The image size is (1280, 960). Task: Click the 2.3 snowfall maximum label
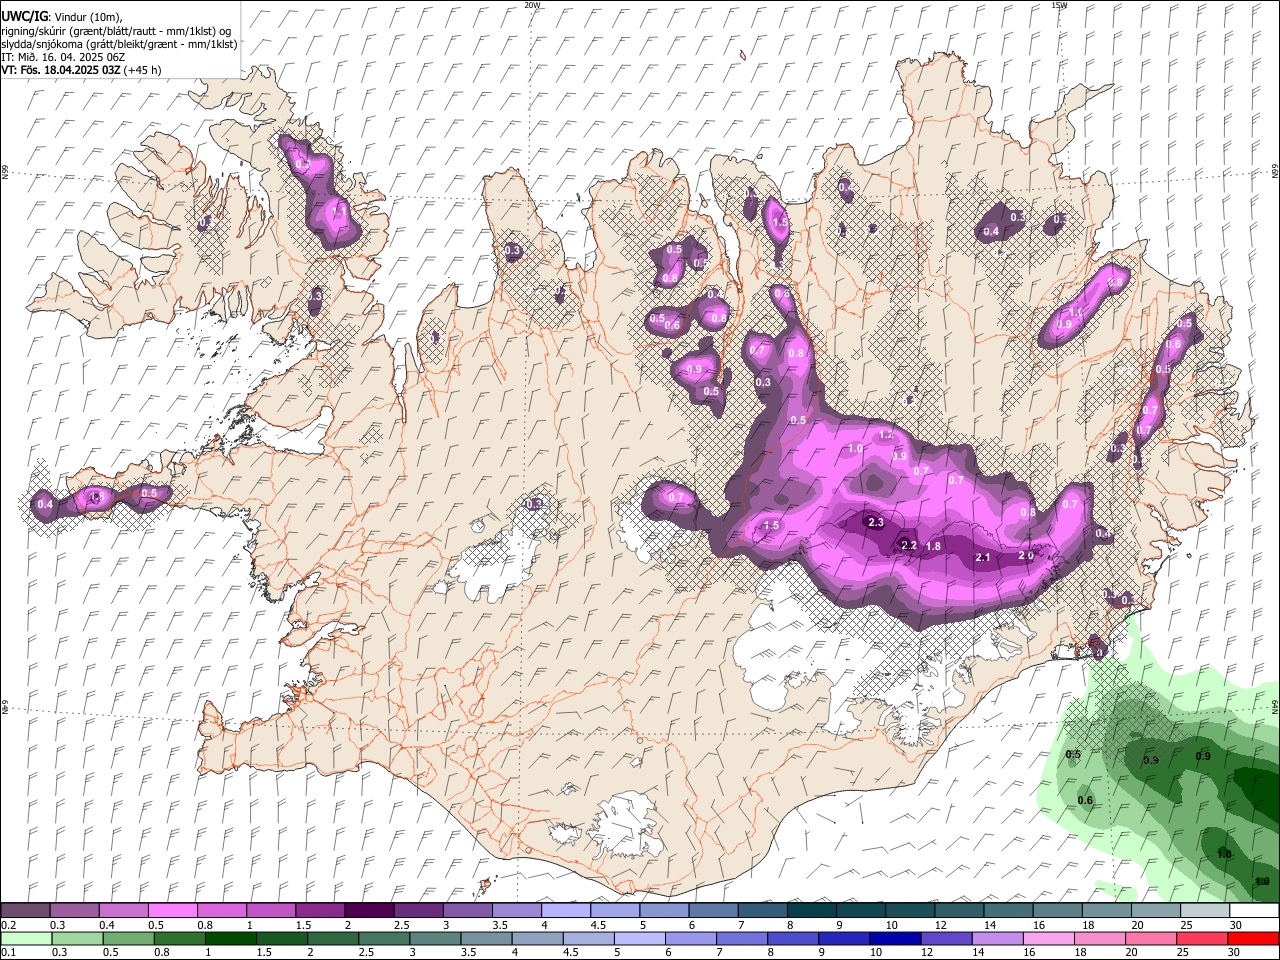pos(876,523)
